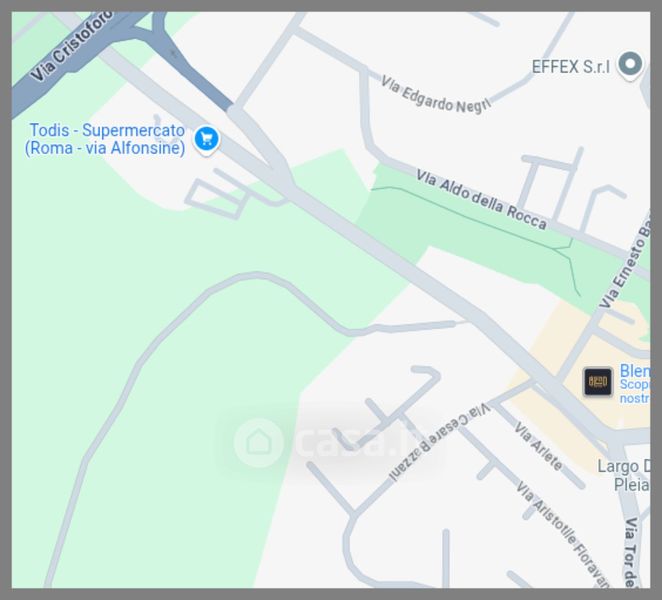
Task: Click the casa.it house logo watermark
Action: tap(258, 442)
